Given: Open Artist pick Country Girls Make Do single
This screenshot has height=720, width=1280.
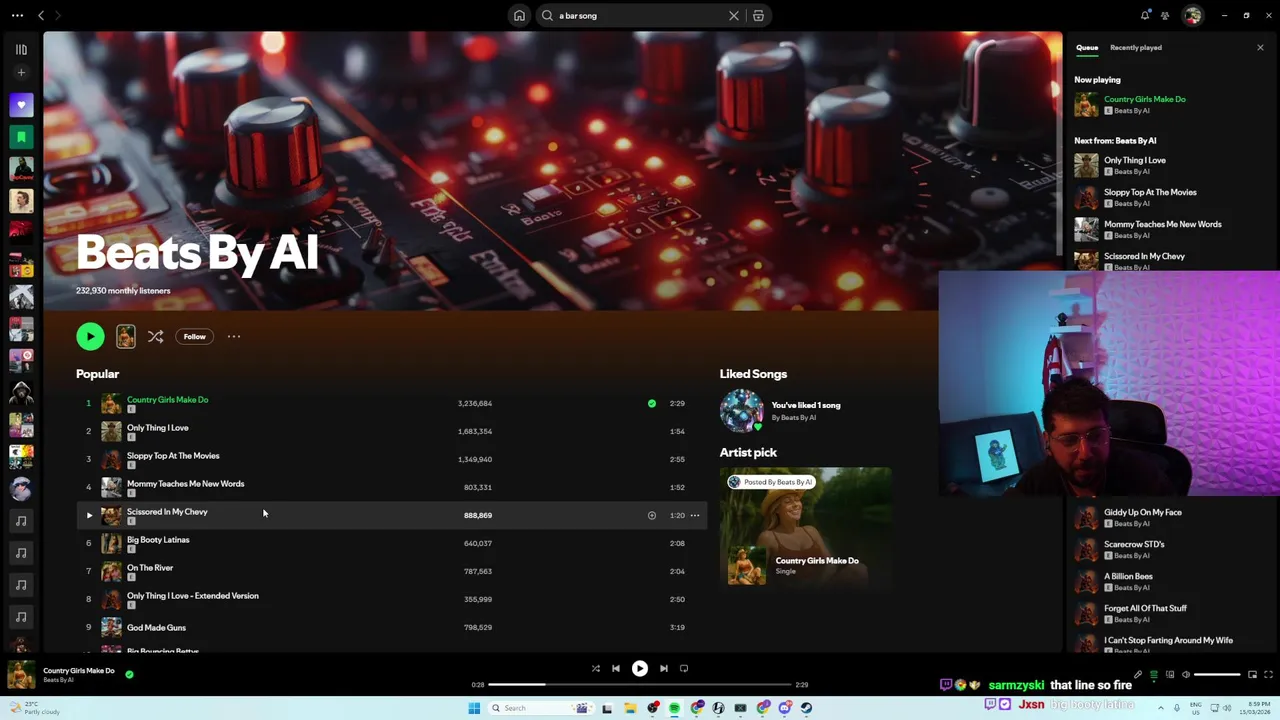Looking at the screenshot, I should click(805, 527).
